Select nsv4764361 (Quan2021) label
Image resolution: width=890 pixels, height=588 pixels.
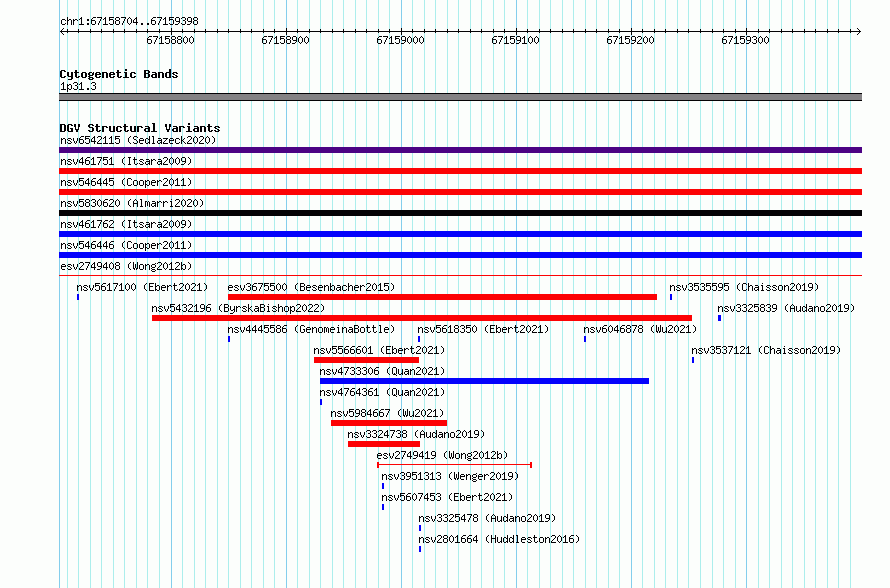click(382, 392)
